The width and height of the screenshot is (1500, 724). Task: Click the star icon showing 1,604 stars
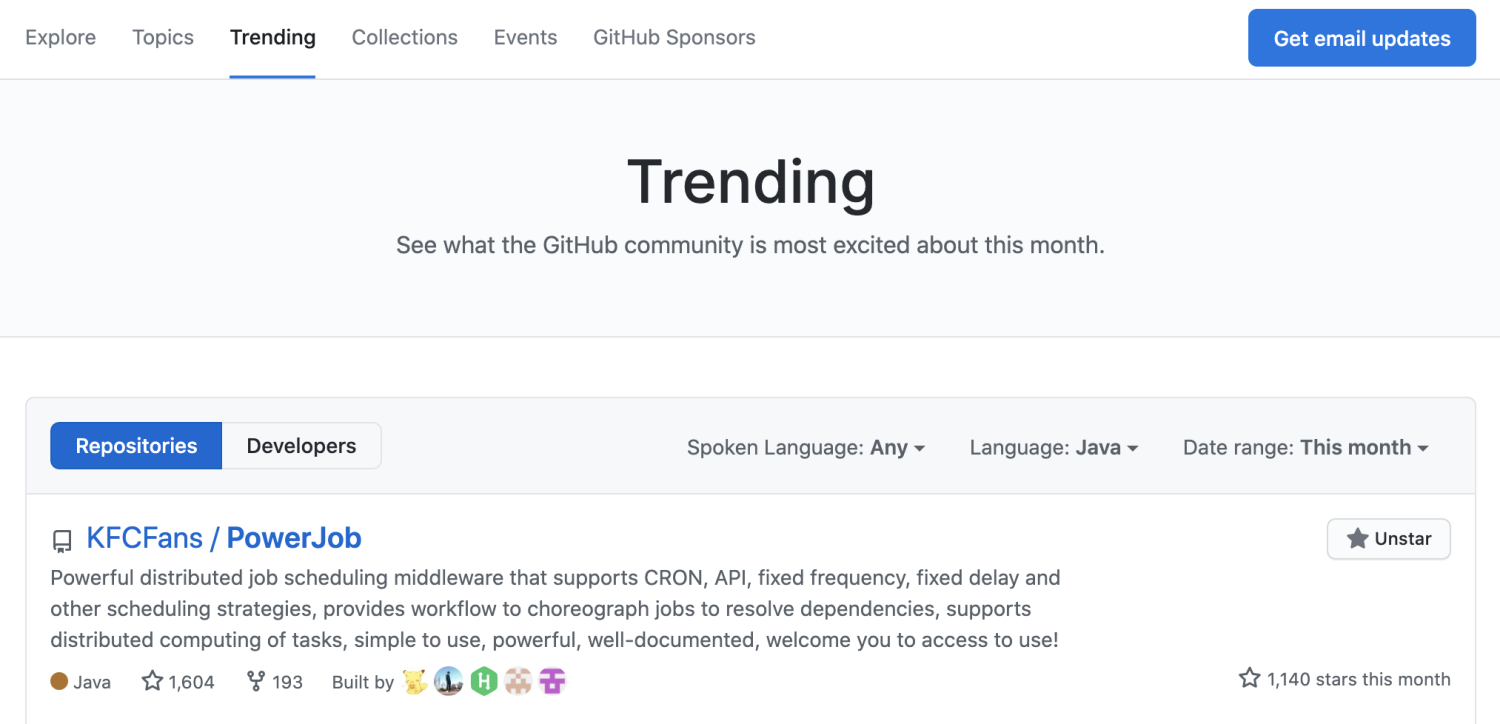(152, 682)
